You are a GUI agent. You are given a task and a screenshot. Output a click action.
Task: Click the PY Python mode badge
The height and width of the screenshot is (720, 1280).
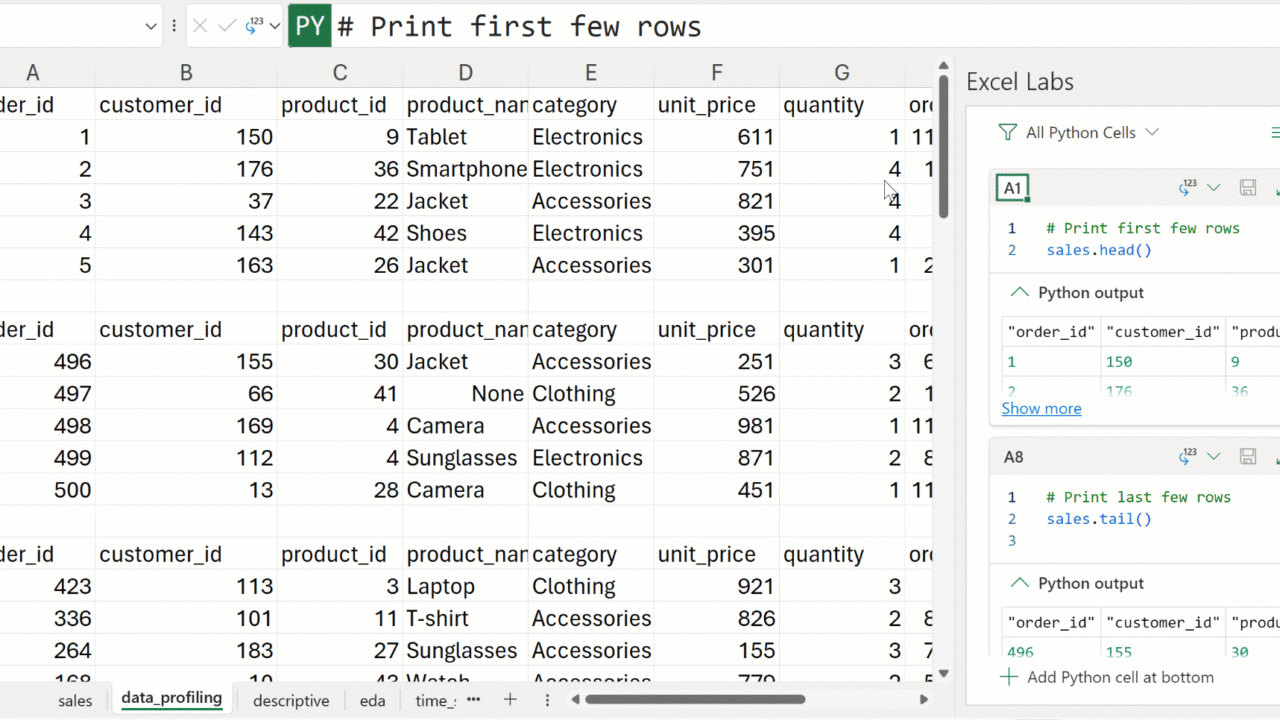point(310,27)
